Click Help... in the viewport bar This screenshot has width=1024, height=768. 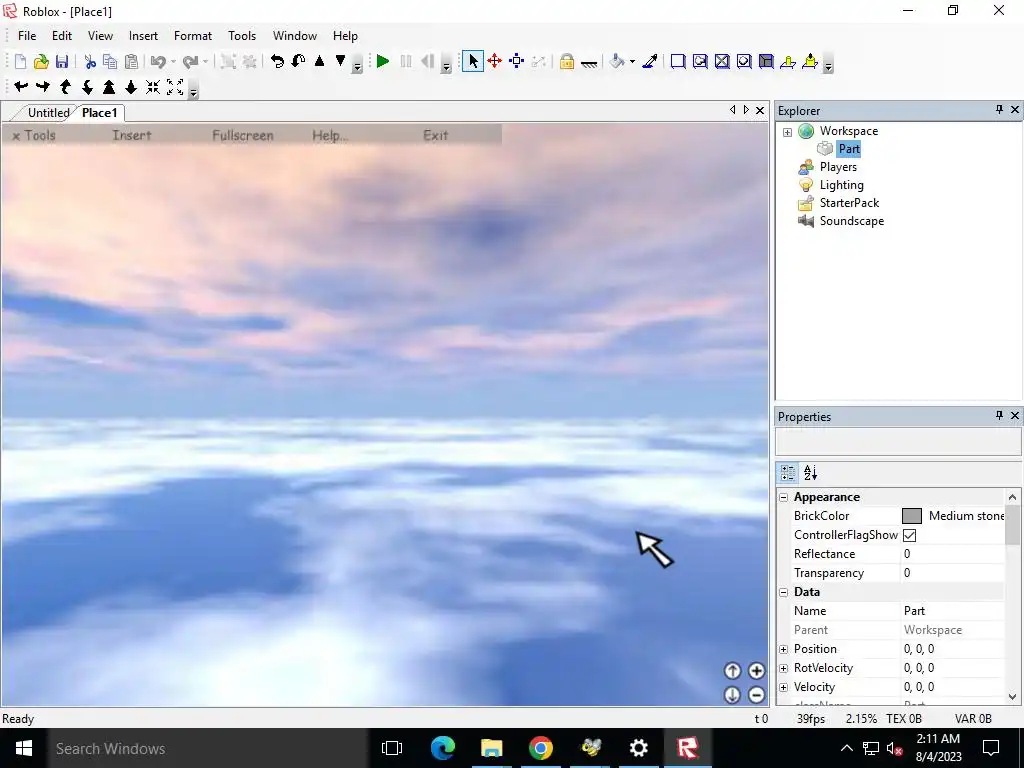click(330, 135)
